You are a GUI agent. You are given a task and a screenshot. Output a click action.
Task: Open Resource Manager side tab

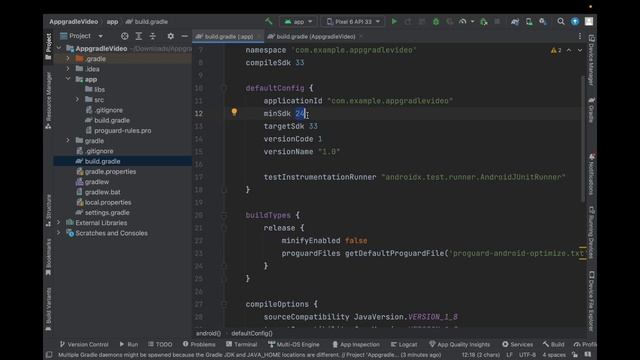(x=49, y=100)
